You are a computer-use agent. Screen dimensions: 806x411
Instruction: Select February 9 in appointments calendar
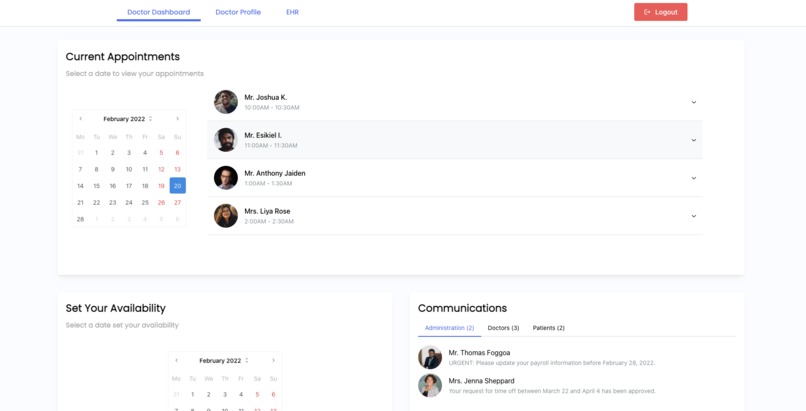point(113,169)
